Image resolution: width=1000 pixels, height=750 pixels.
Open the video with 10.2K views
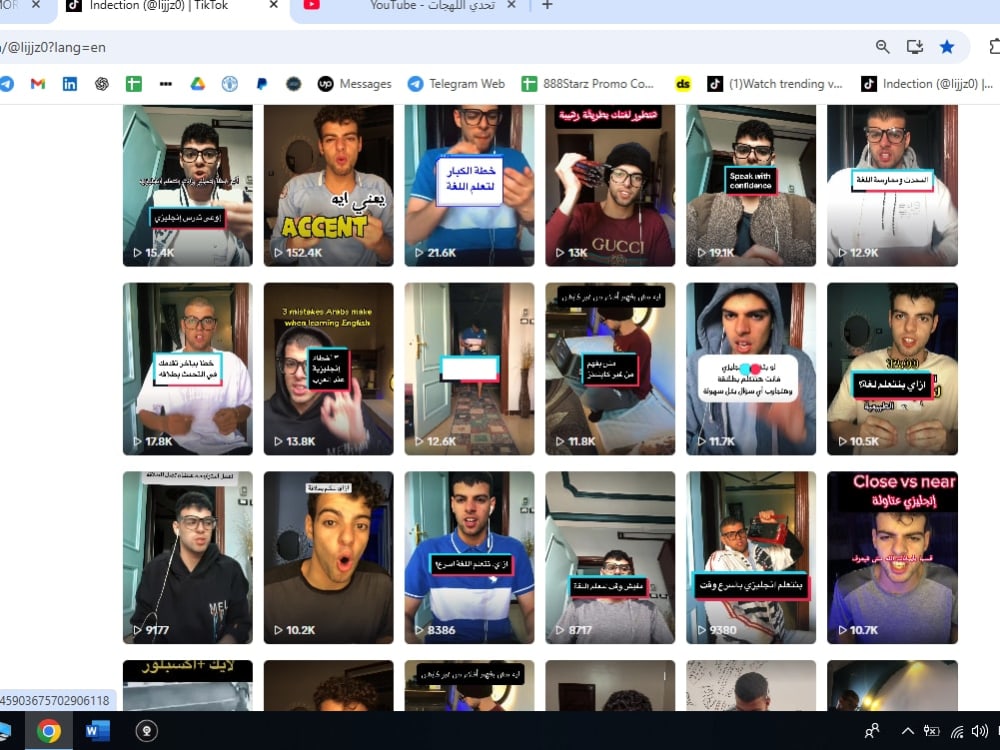pos(328,557)
